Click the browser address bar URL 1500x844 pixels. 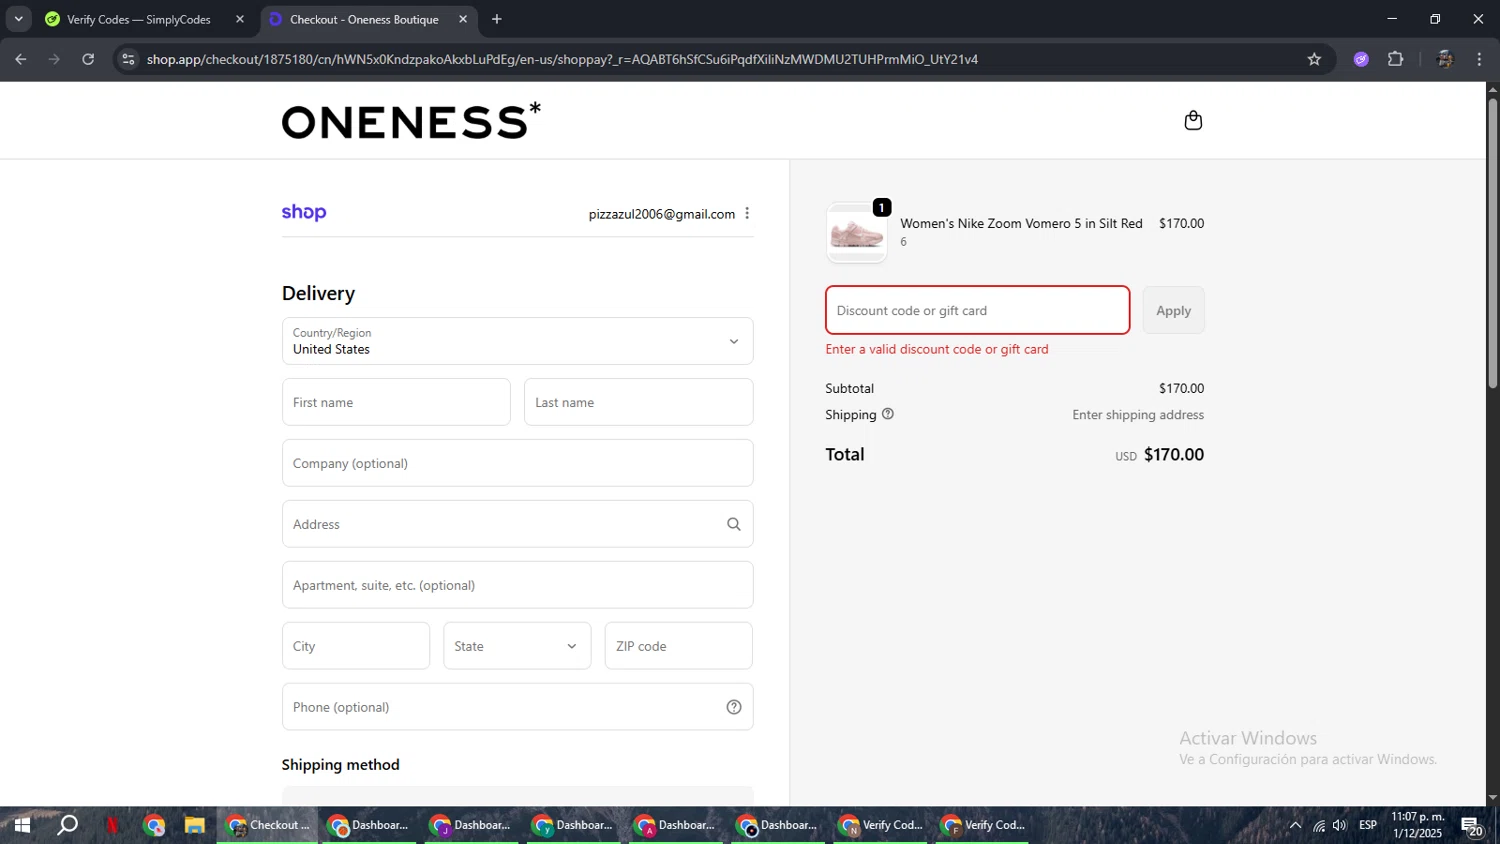(x=562, y=59)
